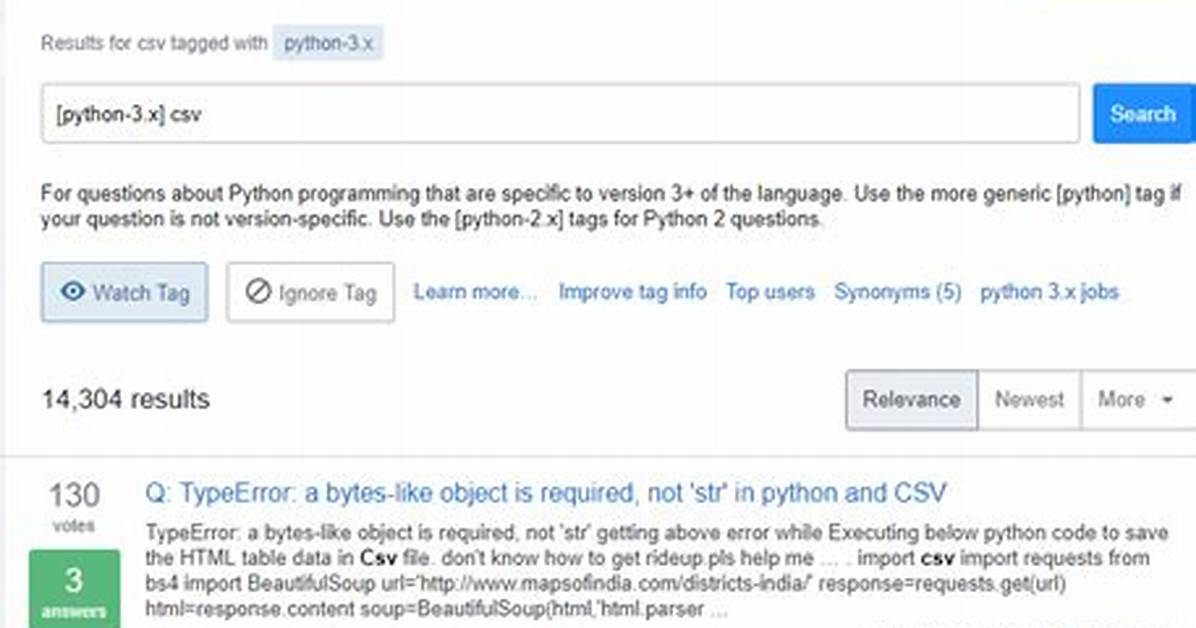Open the python 3.x jobs link

(1050, 292)
